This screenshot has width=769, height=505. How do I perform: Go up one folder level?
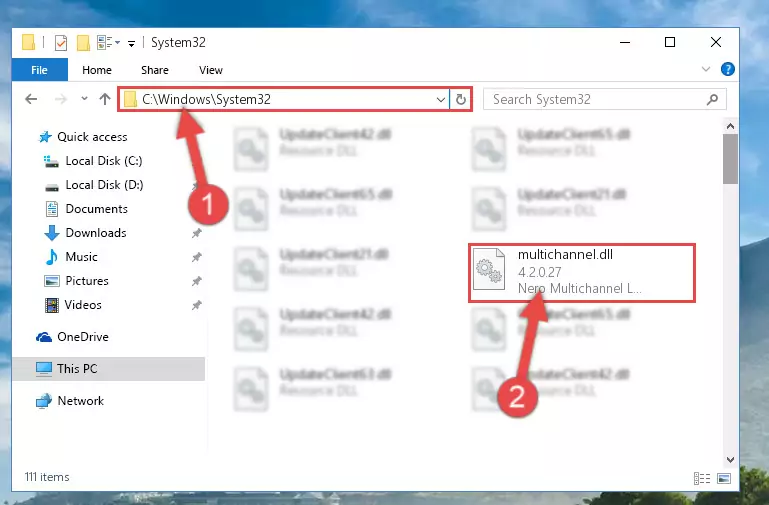(x=104, y=99)
